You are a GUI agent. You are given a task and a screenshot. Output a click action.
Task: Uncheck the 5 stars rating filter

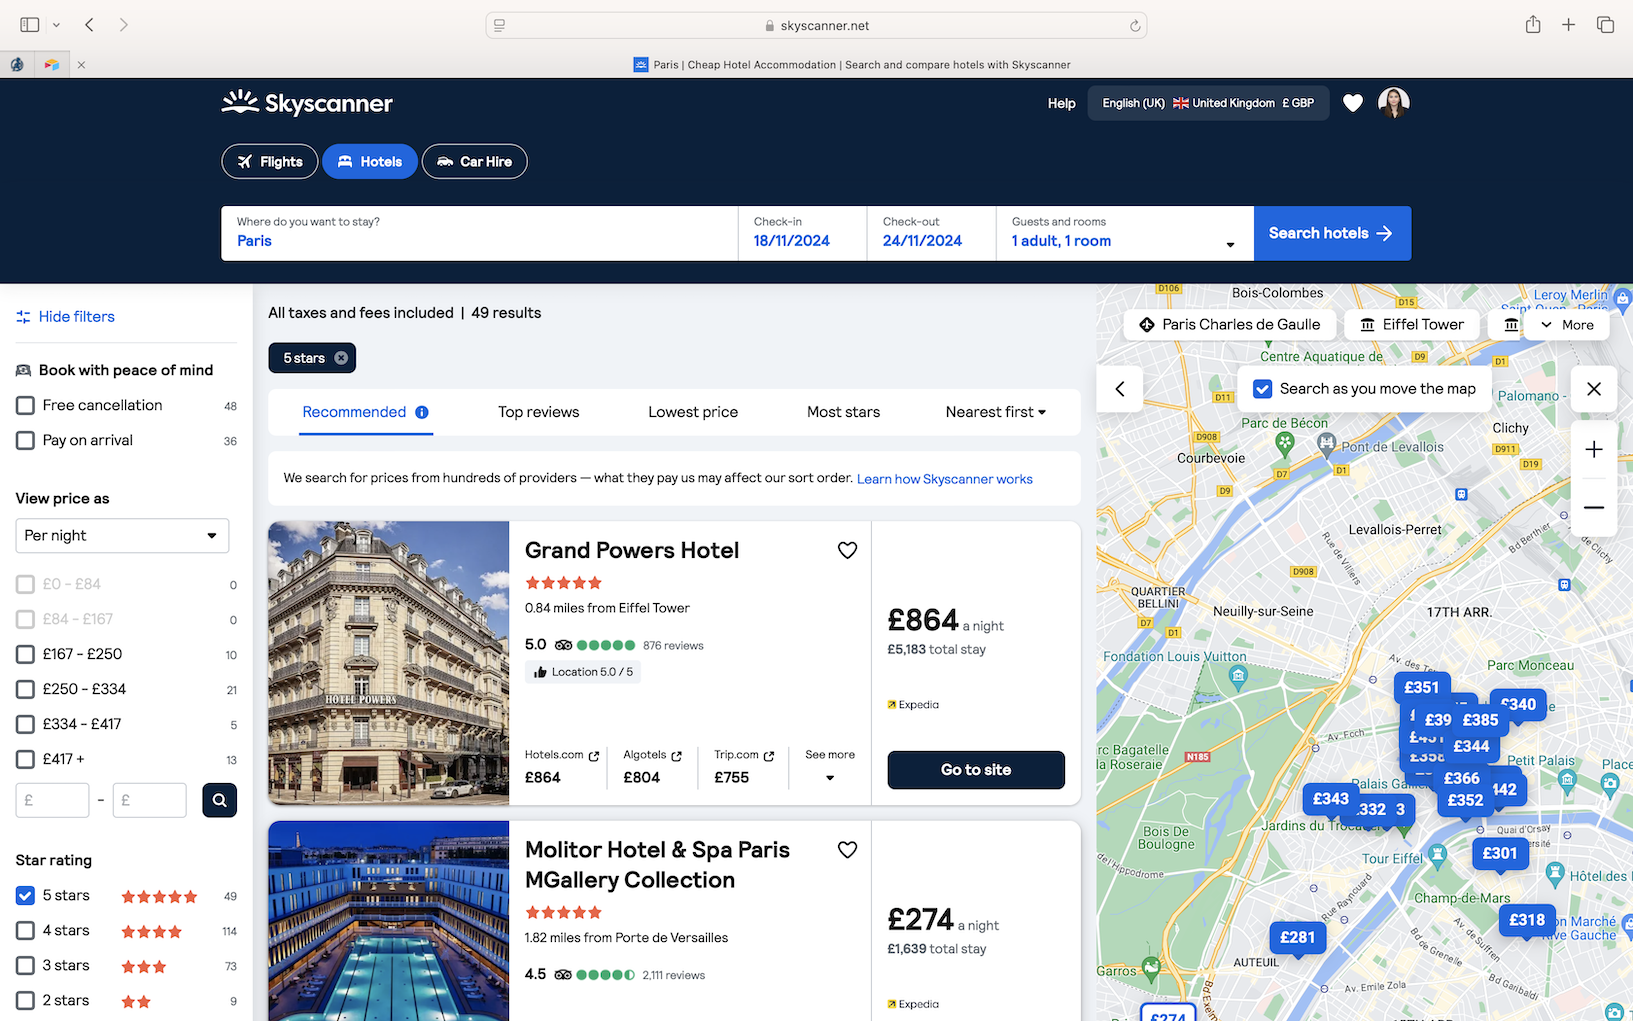coord(25,895)
